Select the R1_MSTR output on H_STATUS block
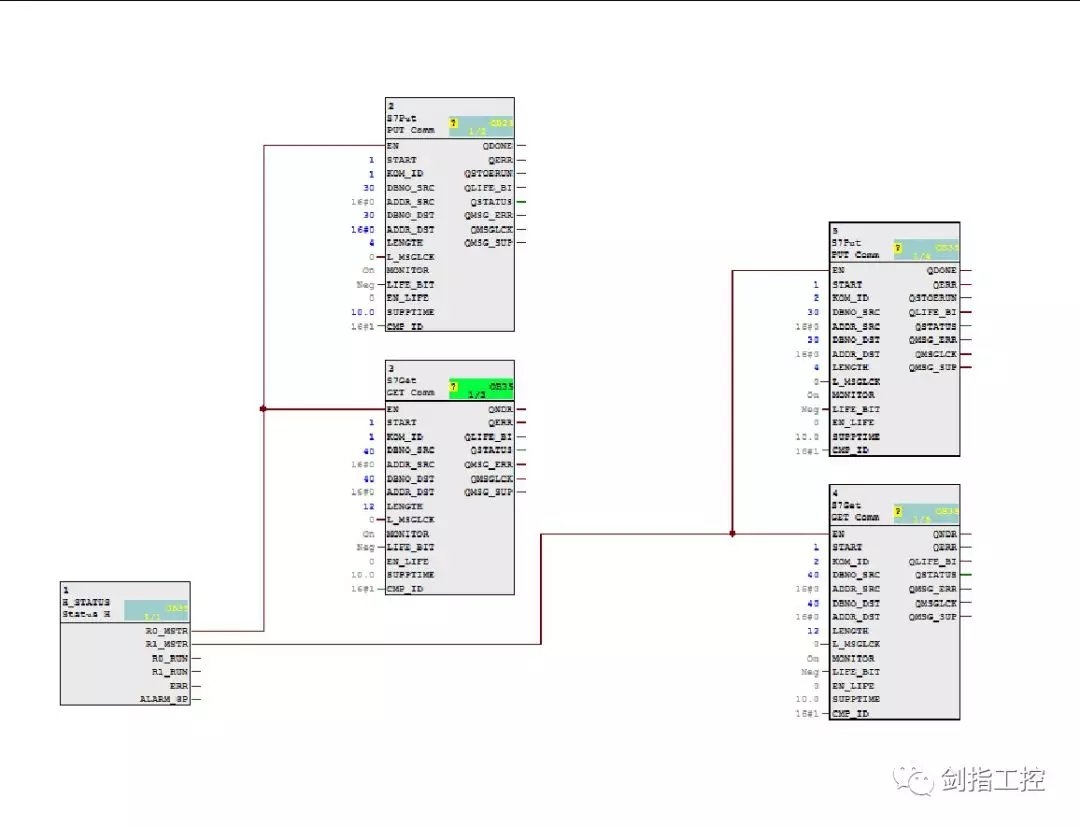1080x827 pixels. click(x=169, y=645)
